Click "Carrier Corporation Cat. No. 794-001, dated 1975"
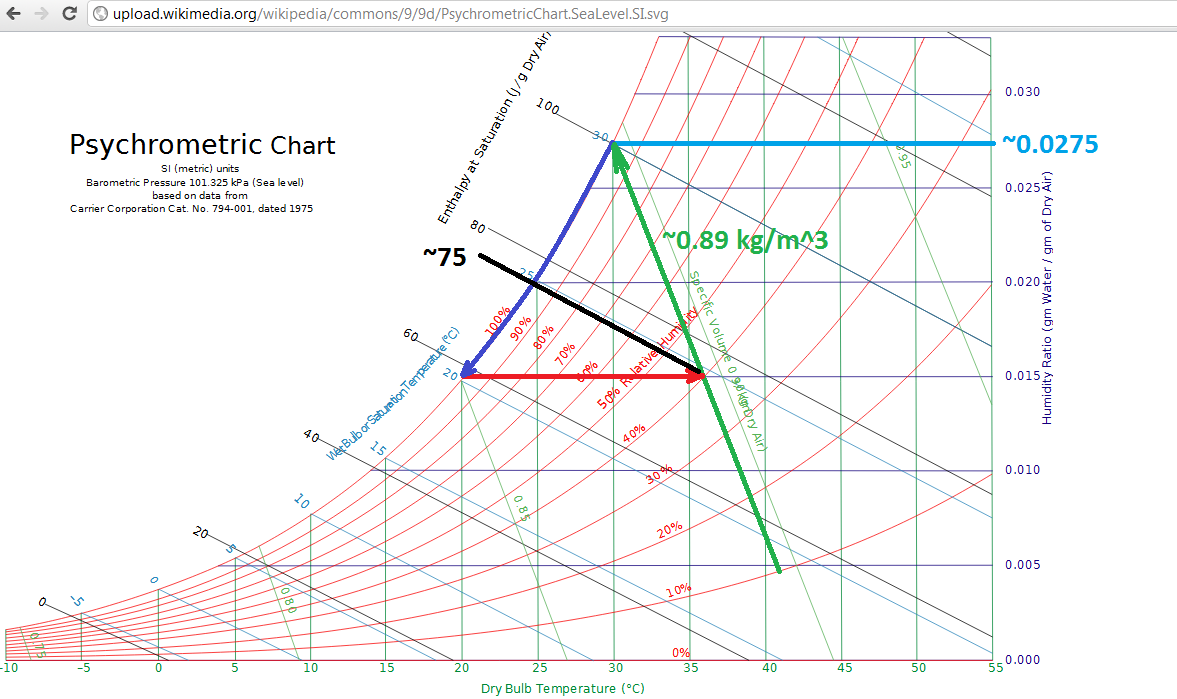Viewport: 1177px width, 699px height. tap(191, 209)
